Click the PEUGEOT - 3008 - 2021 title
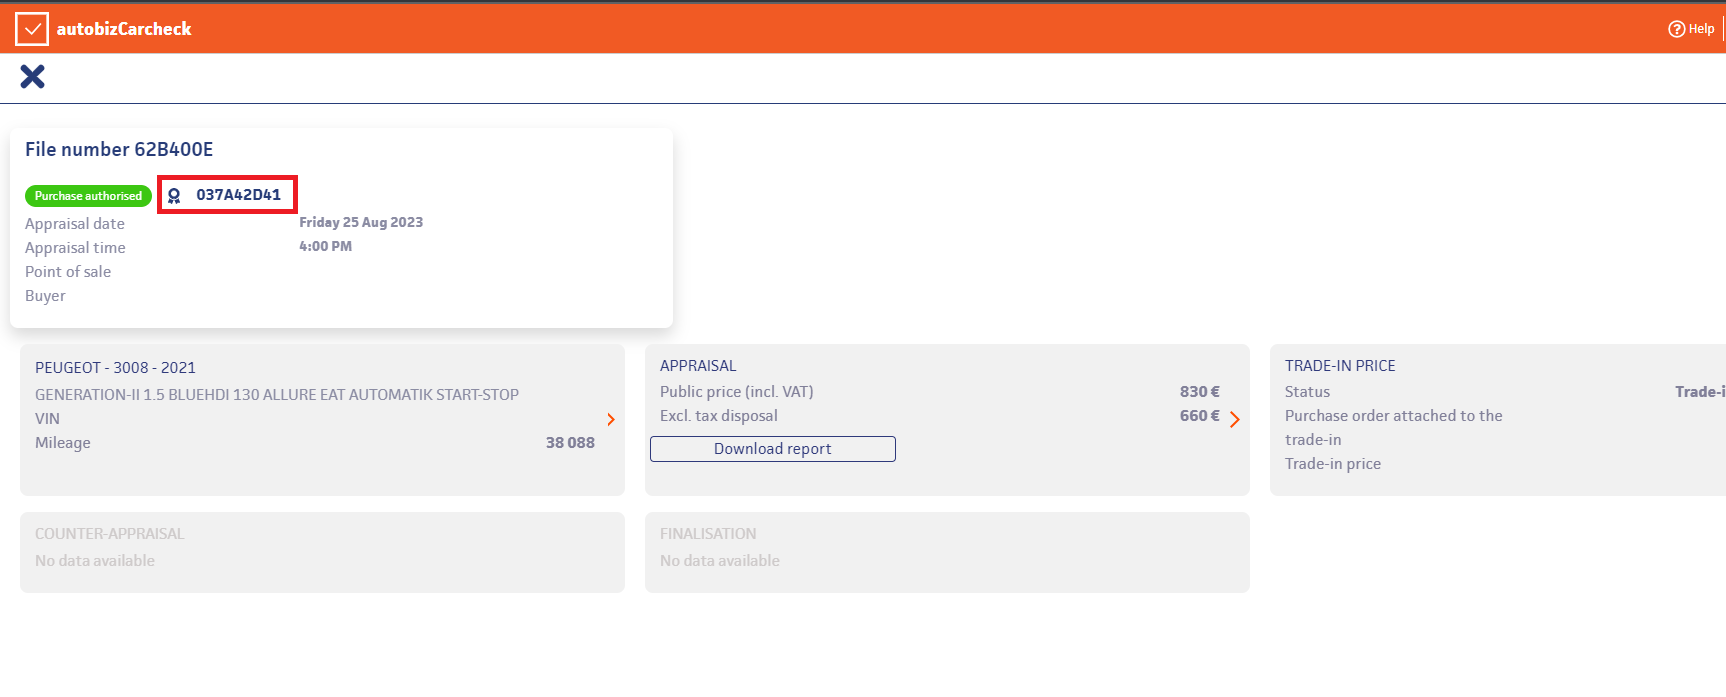The image size is (1726, 697). 115,368
